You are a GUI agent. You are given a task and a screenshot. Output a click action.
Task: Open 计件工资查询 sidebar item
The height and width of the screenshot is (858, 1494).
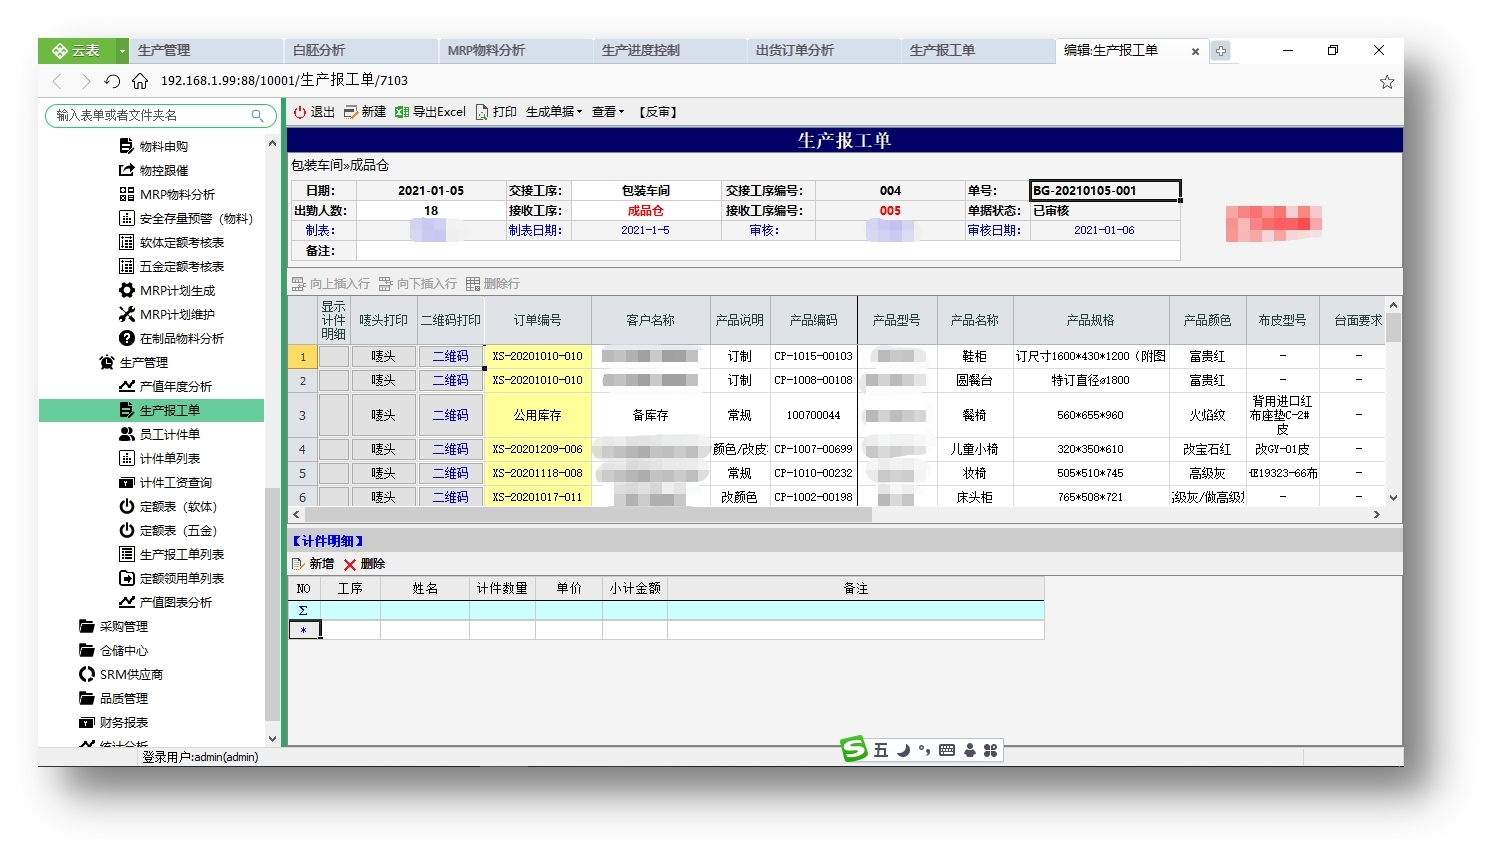coord(165,482)
